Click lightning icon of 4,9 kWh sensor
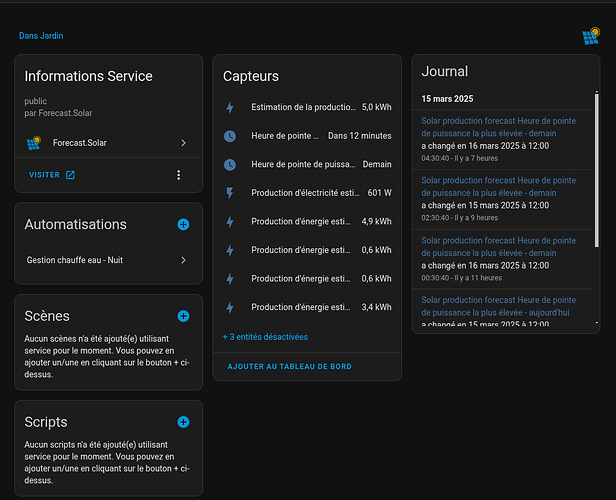This screenshot has height=500, width=616. pos(230,222)
